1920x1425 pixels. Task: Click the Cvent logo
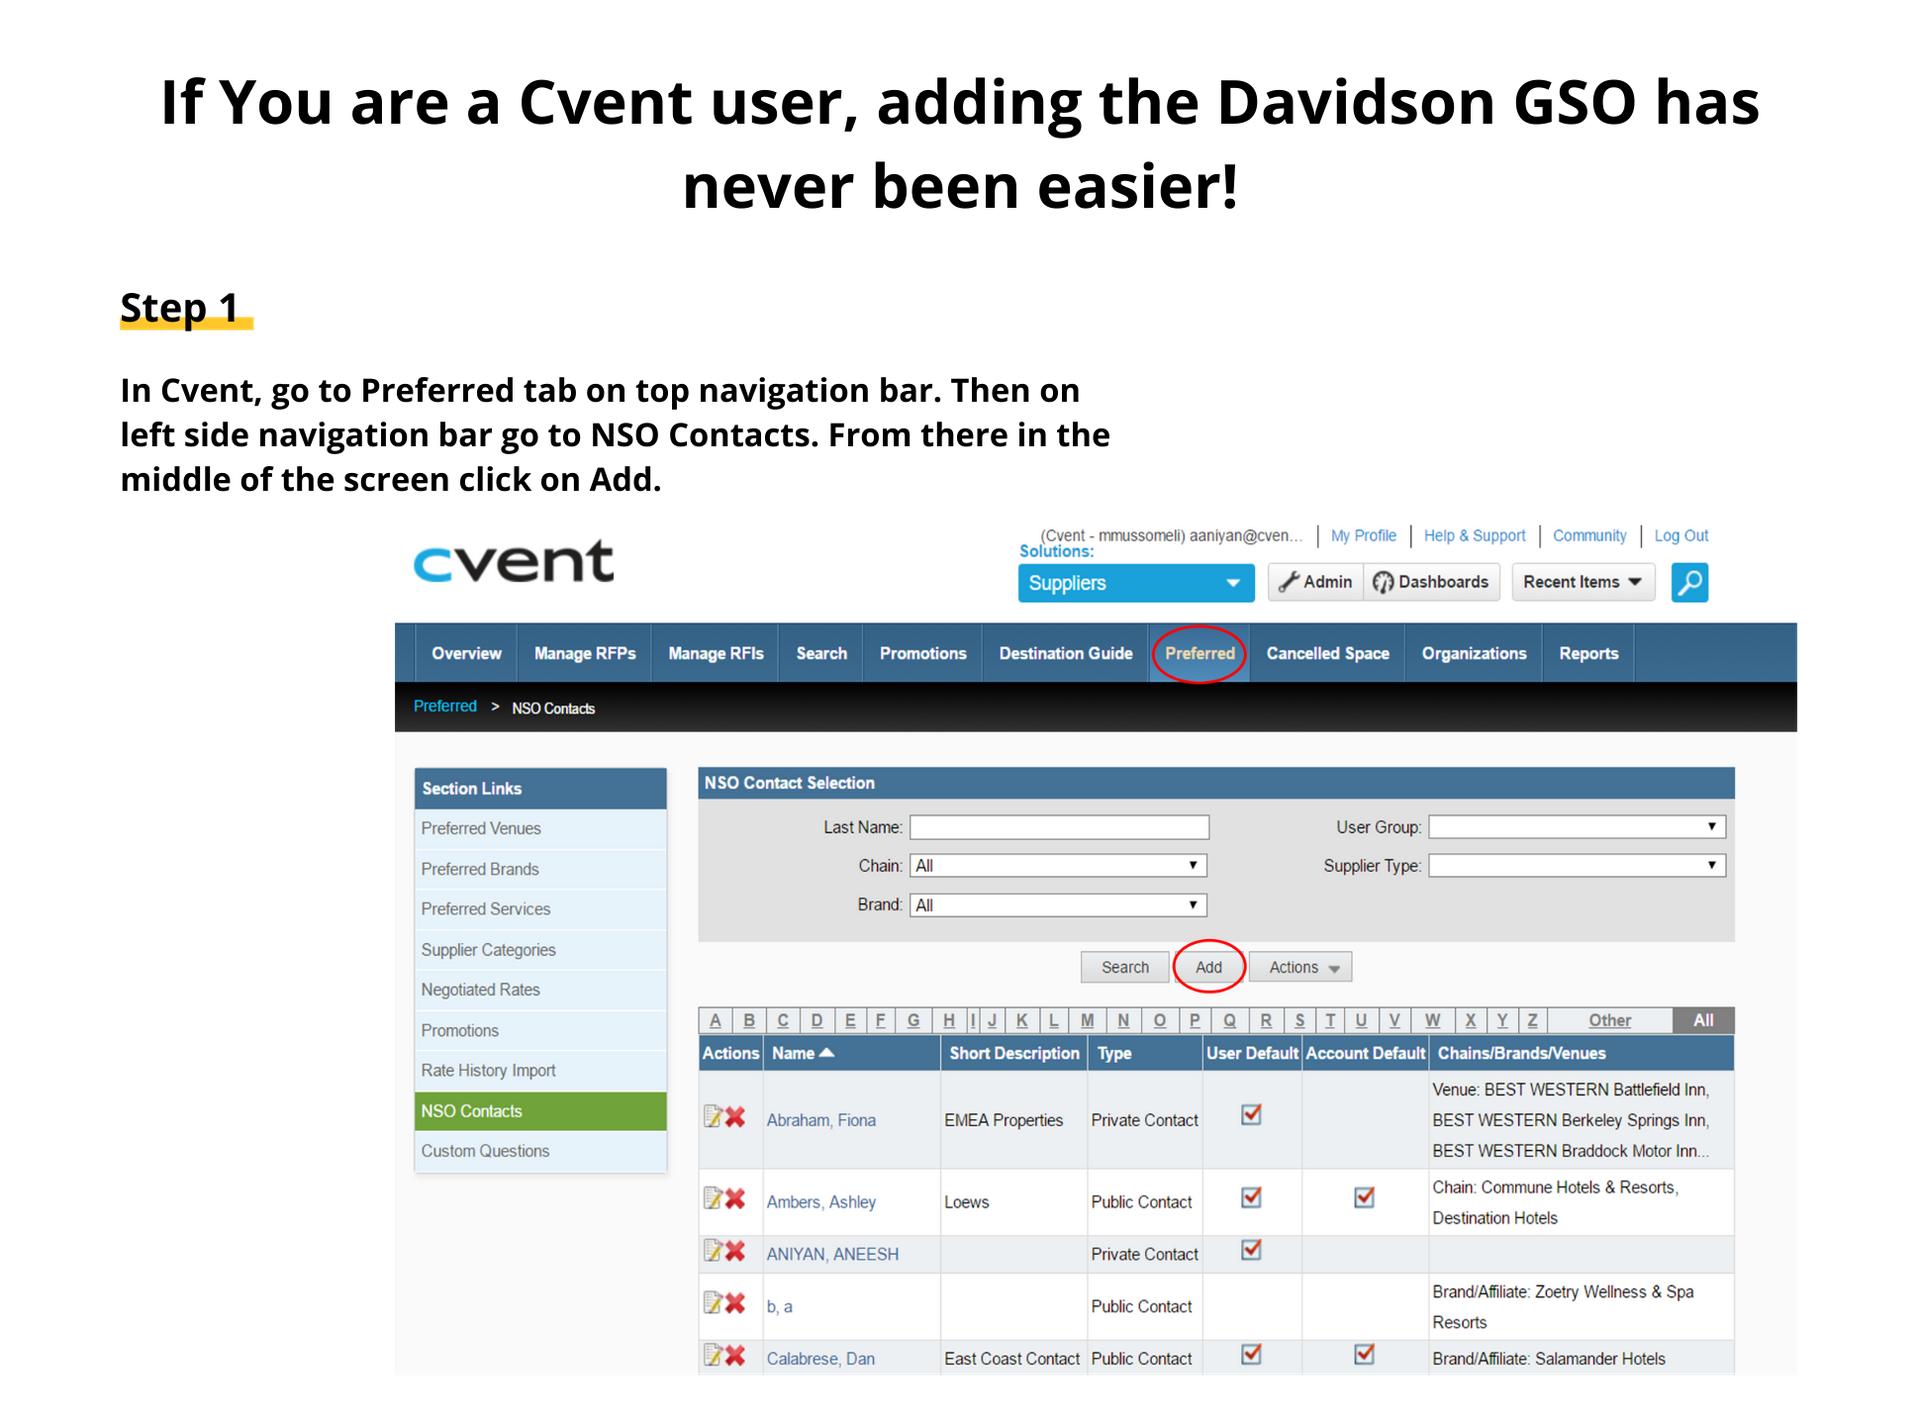click(x=513, y=562)
